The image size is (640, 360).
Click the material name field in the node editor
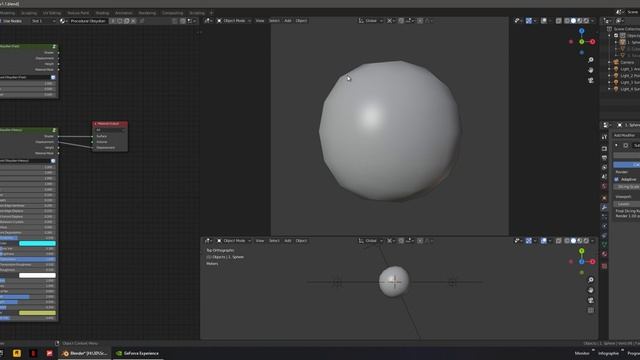[88, 21]
